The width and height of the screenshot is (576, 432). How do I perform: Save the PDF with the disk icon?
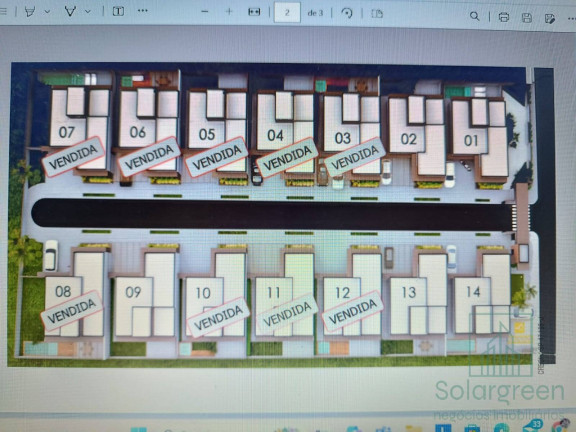527,18
